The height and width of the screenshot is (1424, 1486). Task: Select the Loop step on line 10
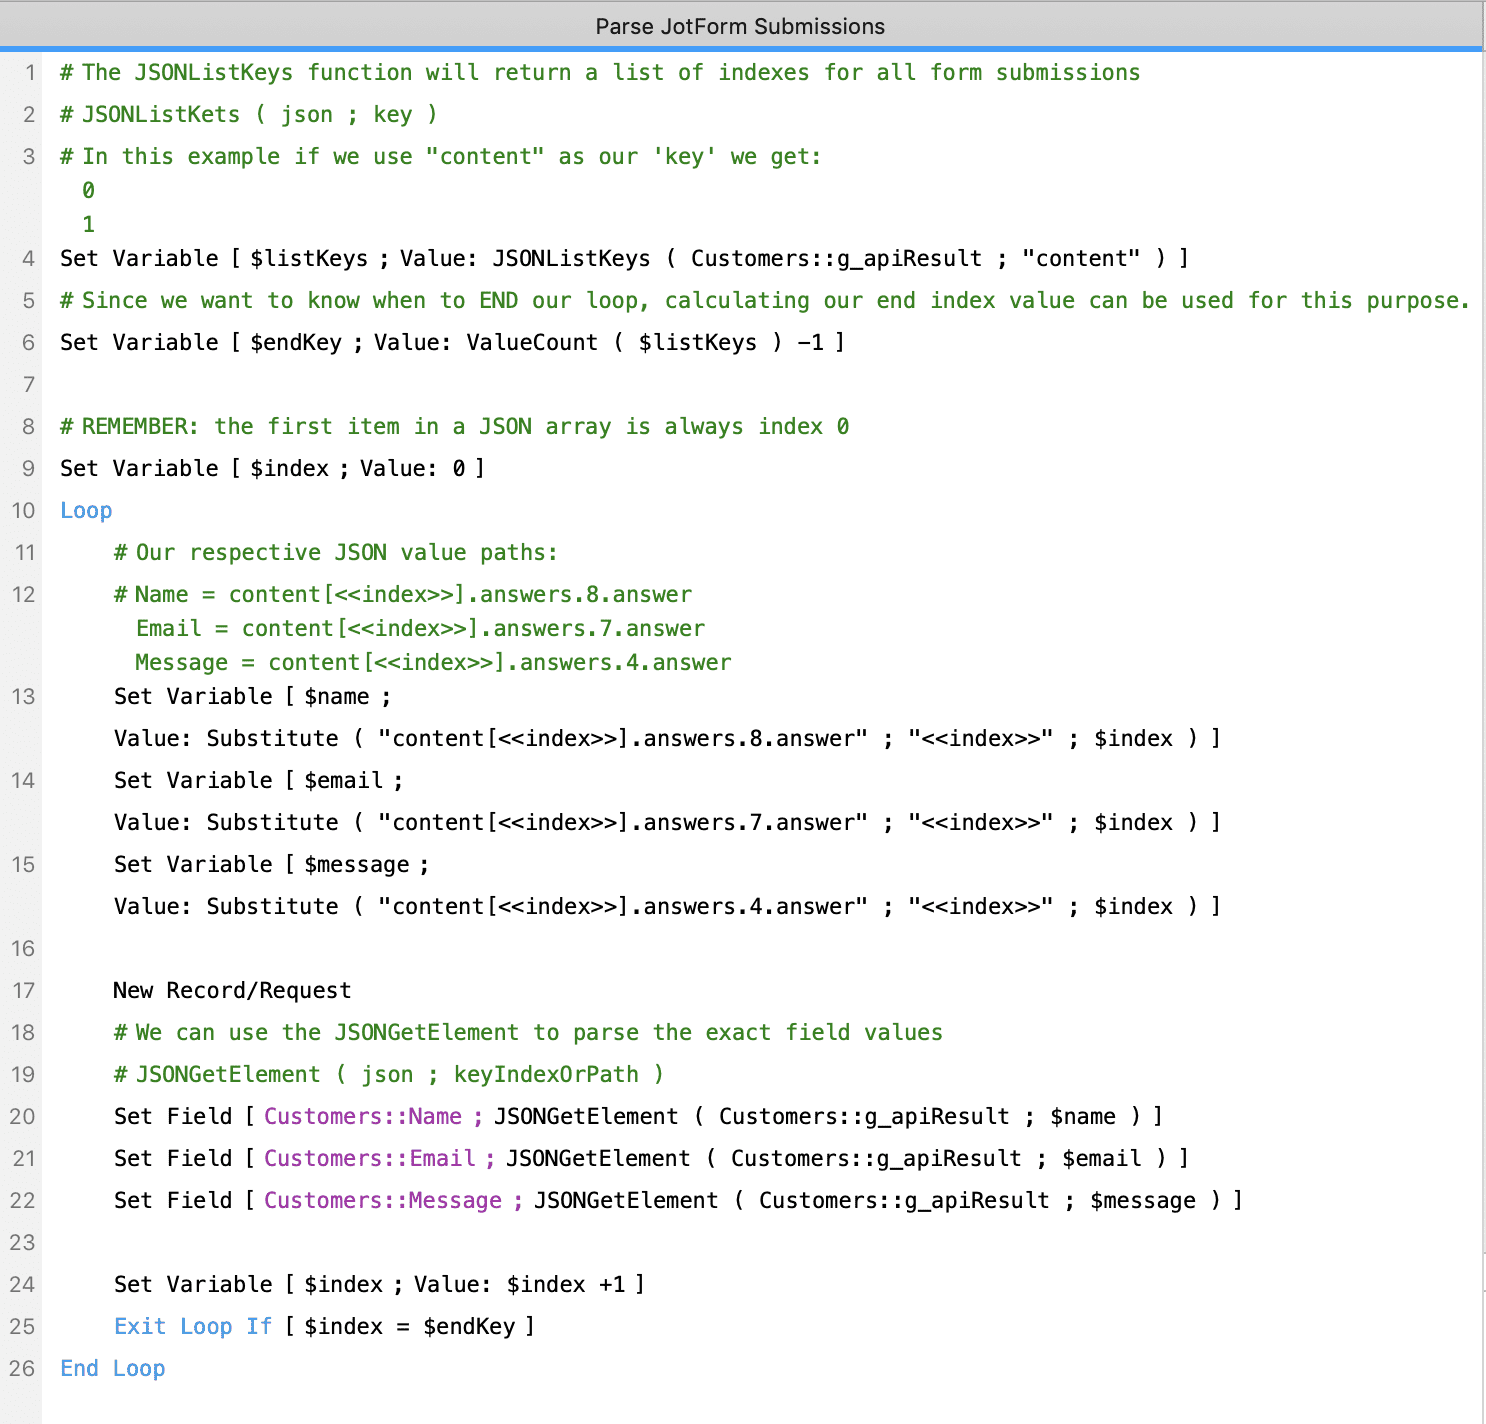85,510
